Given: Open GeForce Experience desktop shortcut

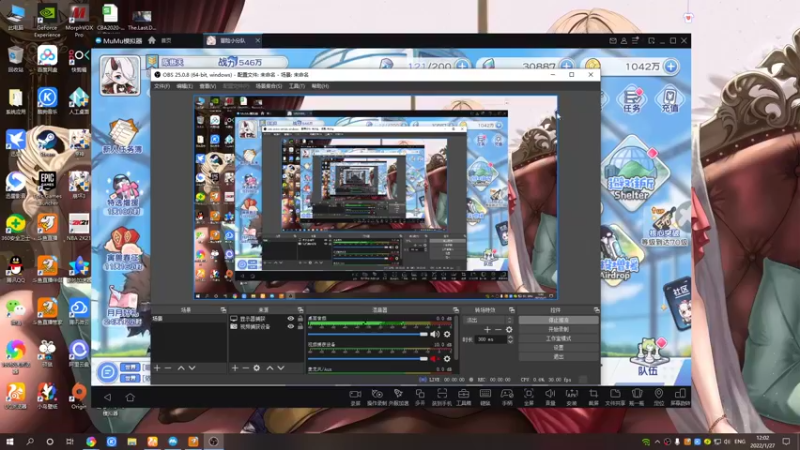Looking at the screenshot, I should (47, 20).
